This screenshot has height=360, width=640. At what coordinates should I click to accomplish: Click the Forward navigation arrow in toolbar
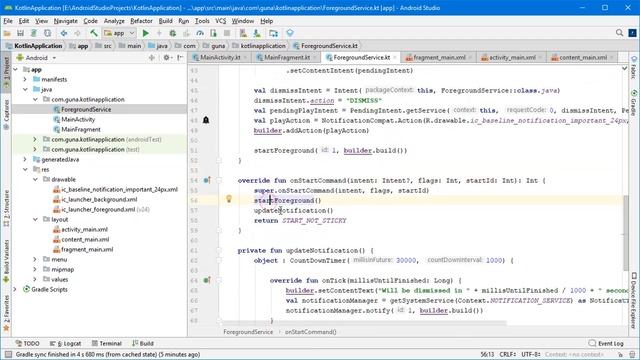(x=77, y=33)
